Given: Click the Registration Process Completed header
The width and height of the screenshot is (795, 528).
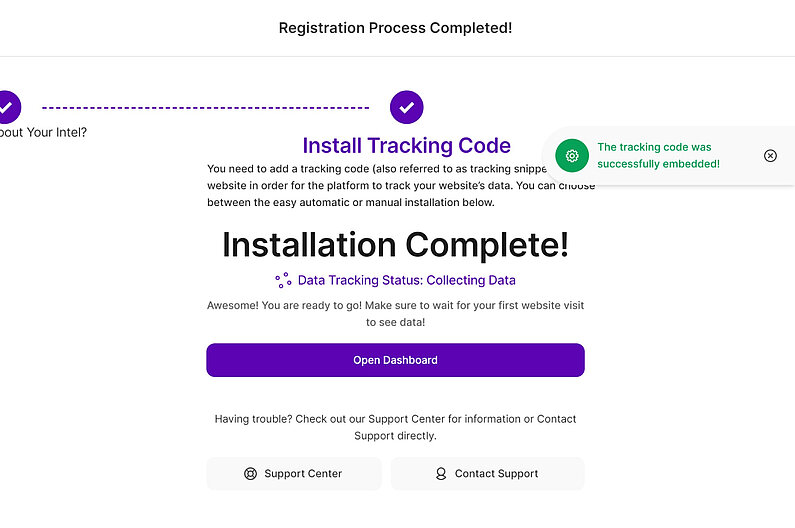Looking at the screenshot, I should (x=395, y=27).
